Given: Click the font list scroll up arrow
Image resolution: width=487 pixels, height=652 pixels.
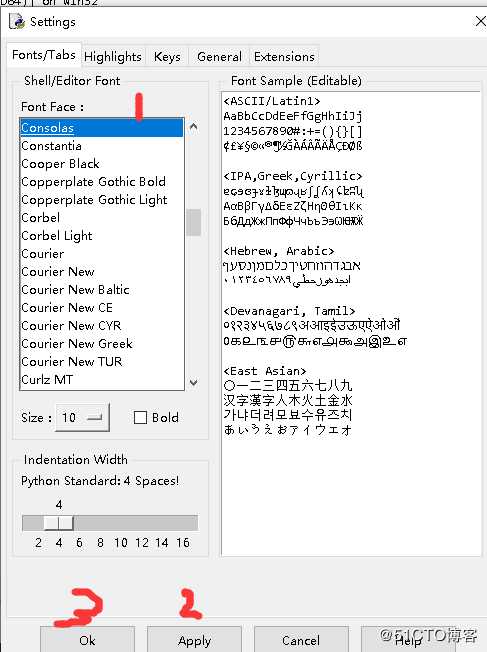Looking at the screenshot, I should [193, 126].
